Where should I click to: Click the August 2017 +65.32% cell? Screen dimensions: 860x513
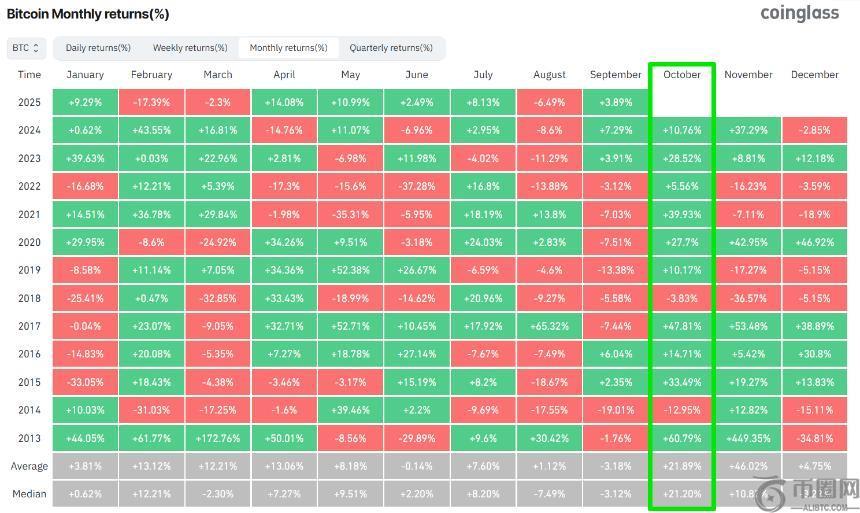pos(549,326)
